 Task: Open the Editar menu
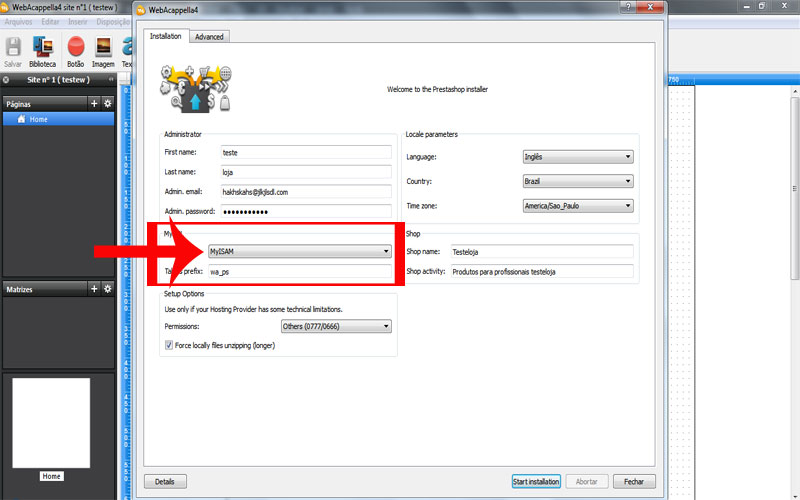(x=50, y=22)
